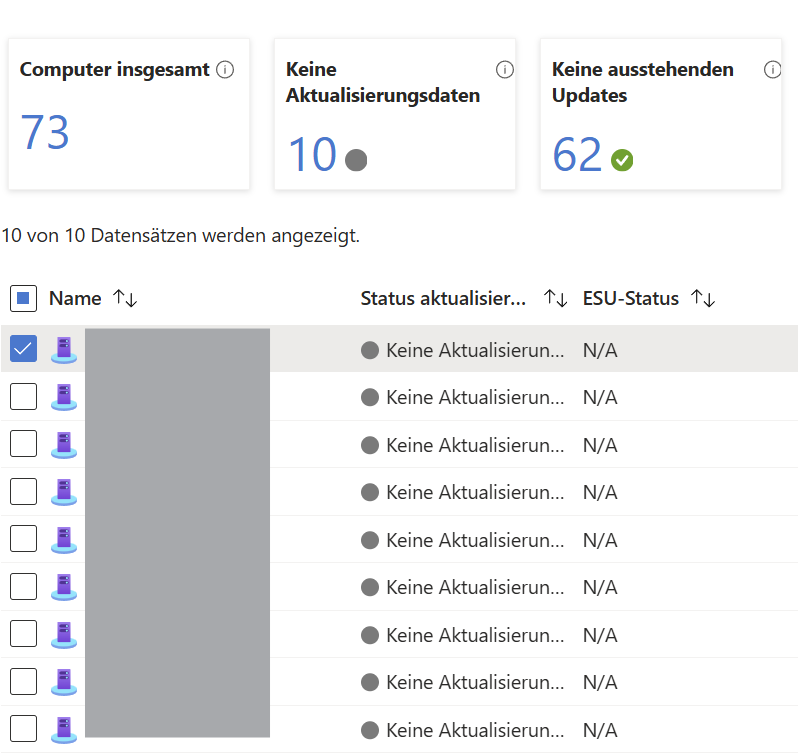Click info icon next to Computer insgesamt
The height and width of the screenshot is (756, 798).
[225, 70]
